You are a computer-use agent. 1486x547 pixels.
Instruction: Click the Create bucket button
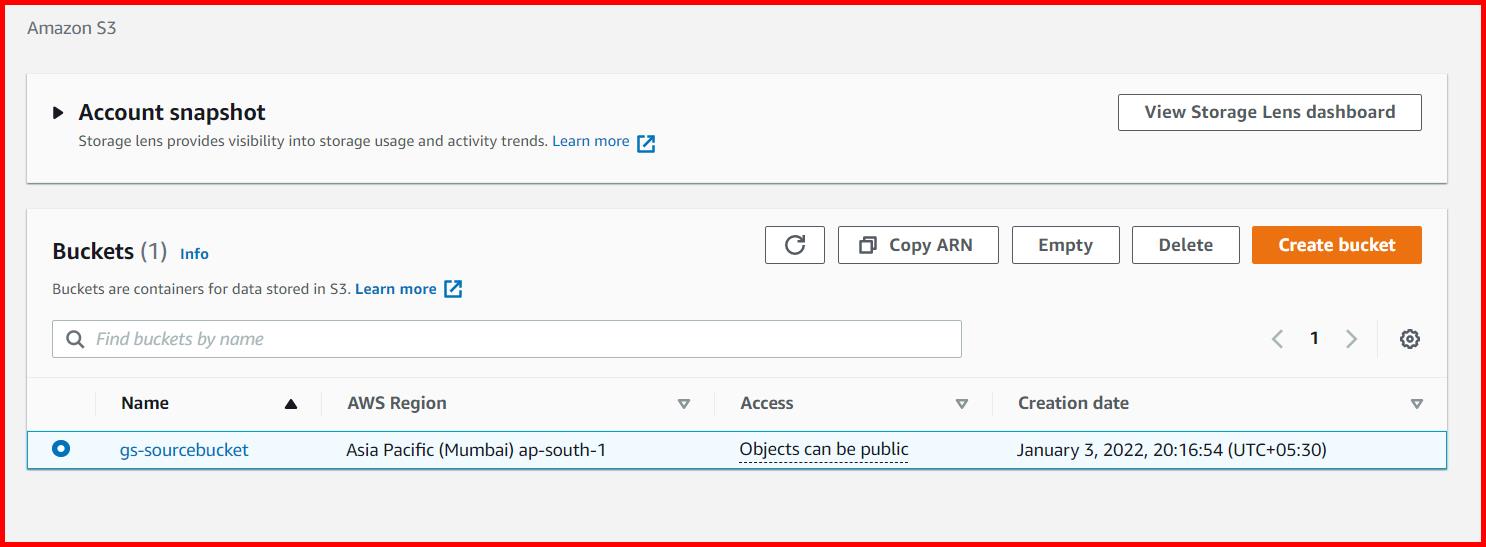point(1336,245)
